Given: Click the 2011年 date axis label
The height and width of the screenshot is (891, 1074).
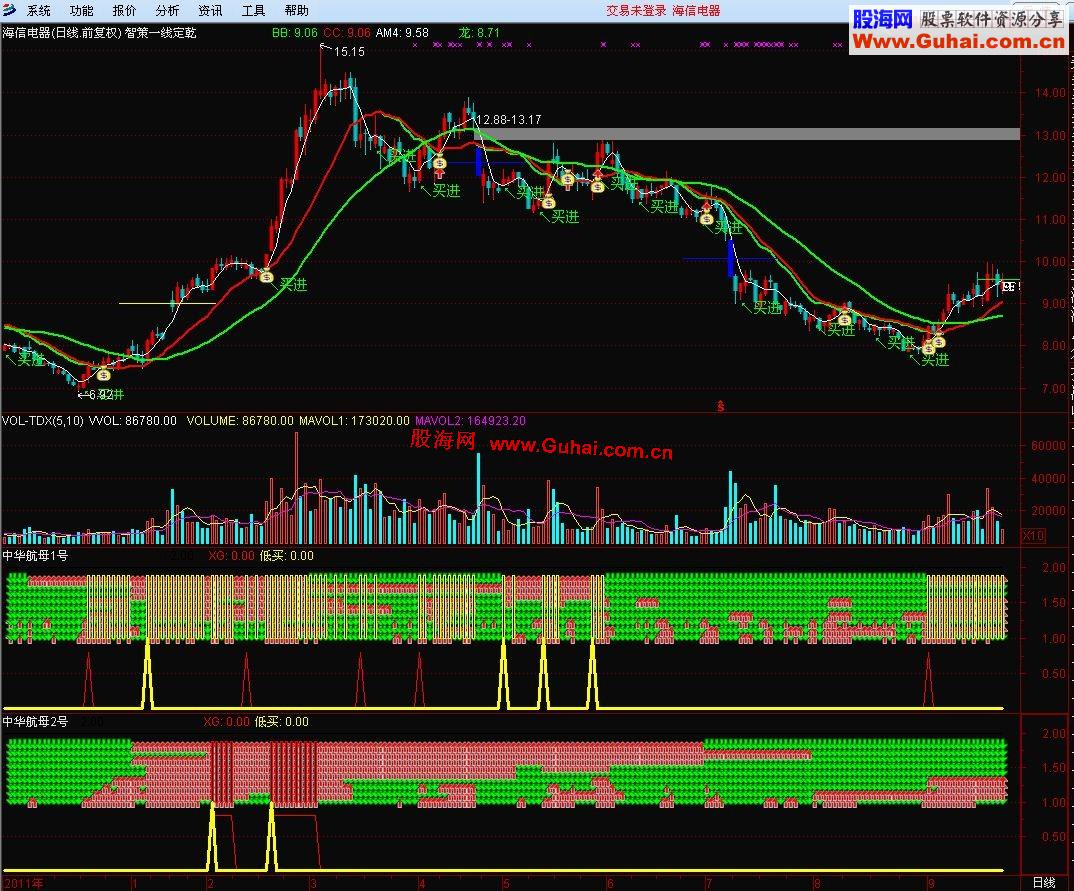Looking at the screenshot, I should pos(23,883).
